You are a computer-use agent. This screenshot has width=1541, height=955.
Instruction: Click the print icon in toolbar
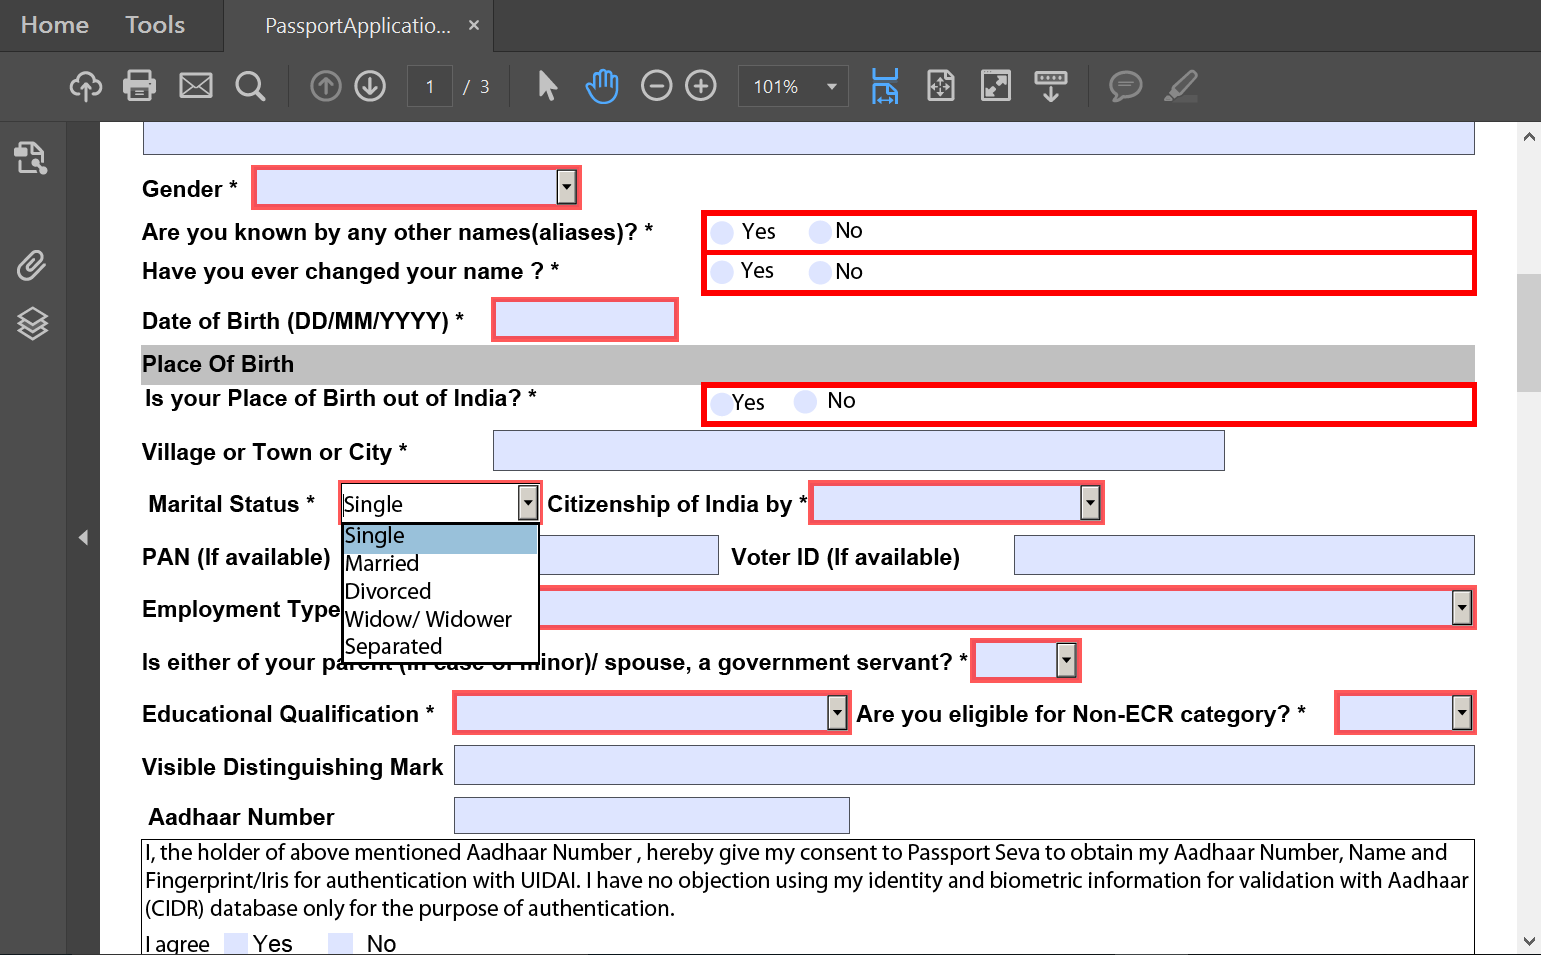click(x=139, y=86)
